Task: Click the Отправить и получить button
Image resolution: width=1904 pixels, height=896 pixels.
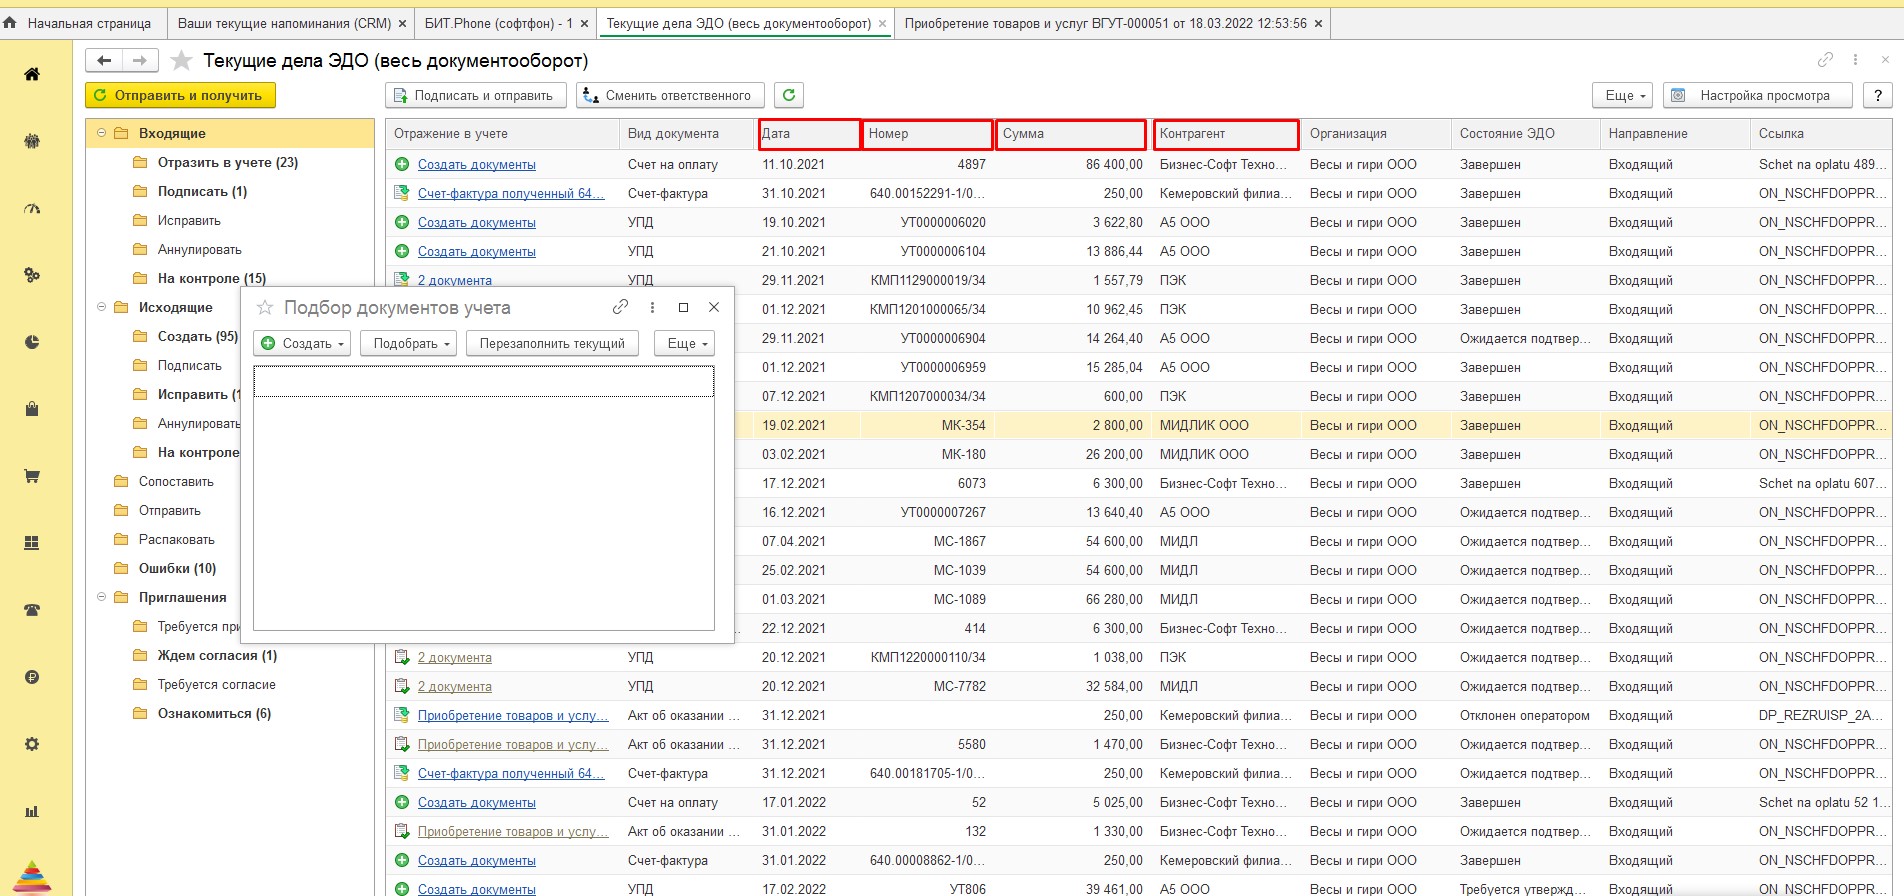Action: coord(180,95)
